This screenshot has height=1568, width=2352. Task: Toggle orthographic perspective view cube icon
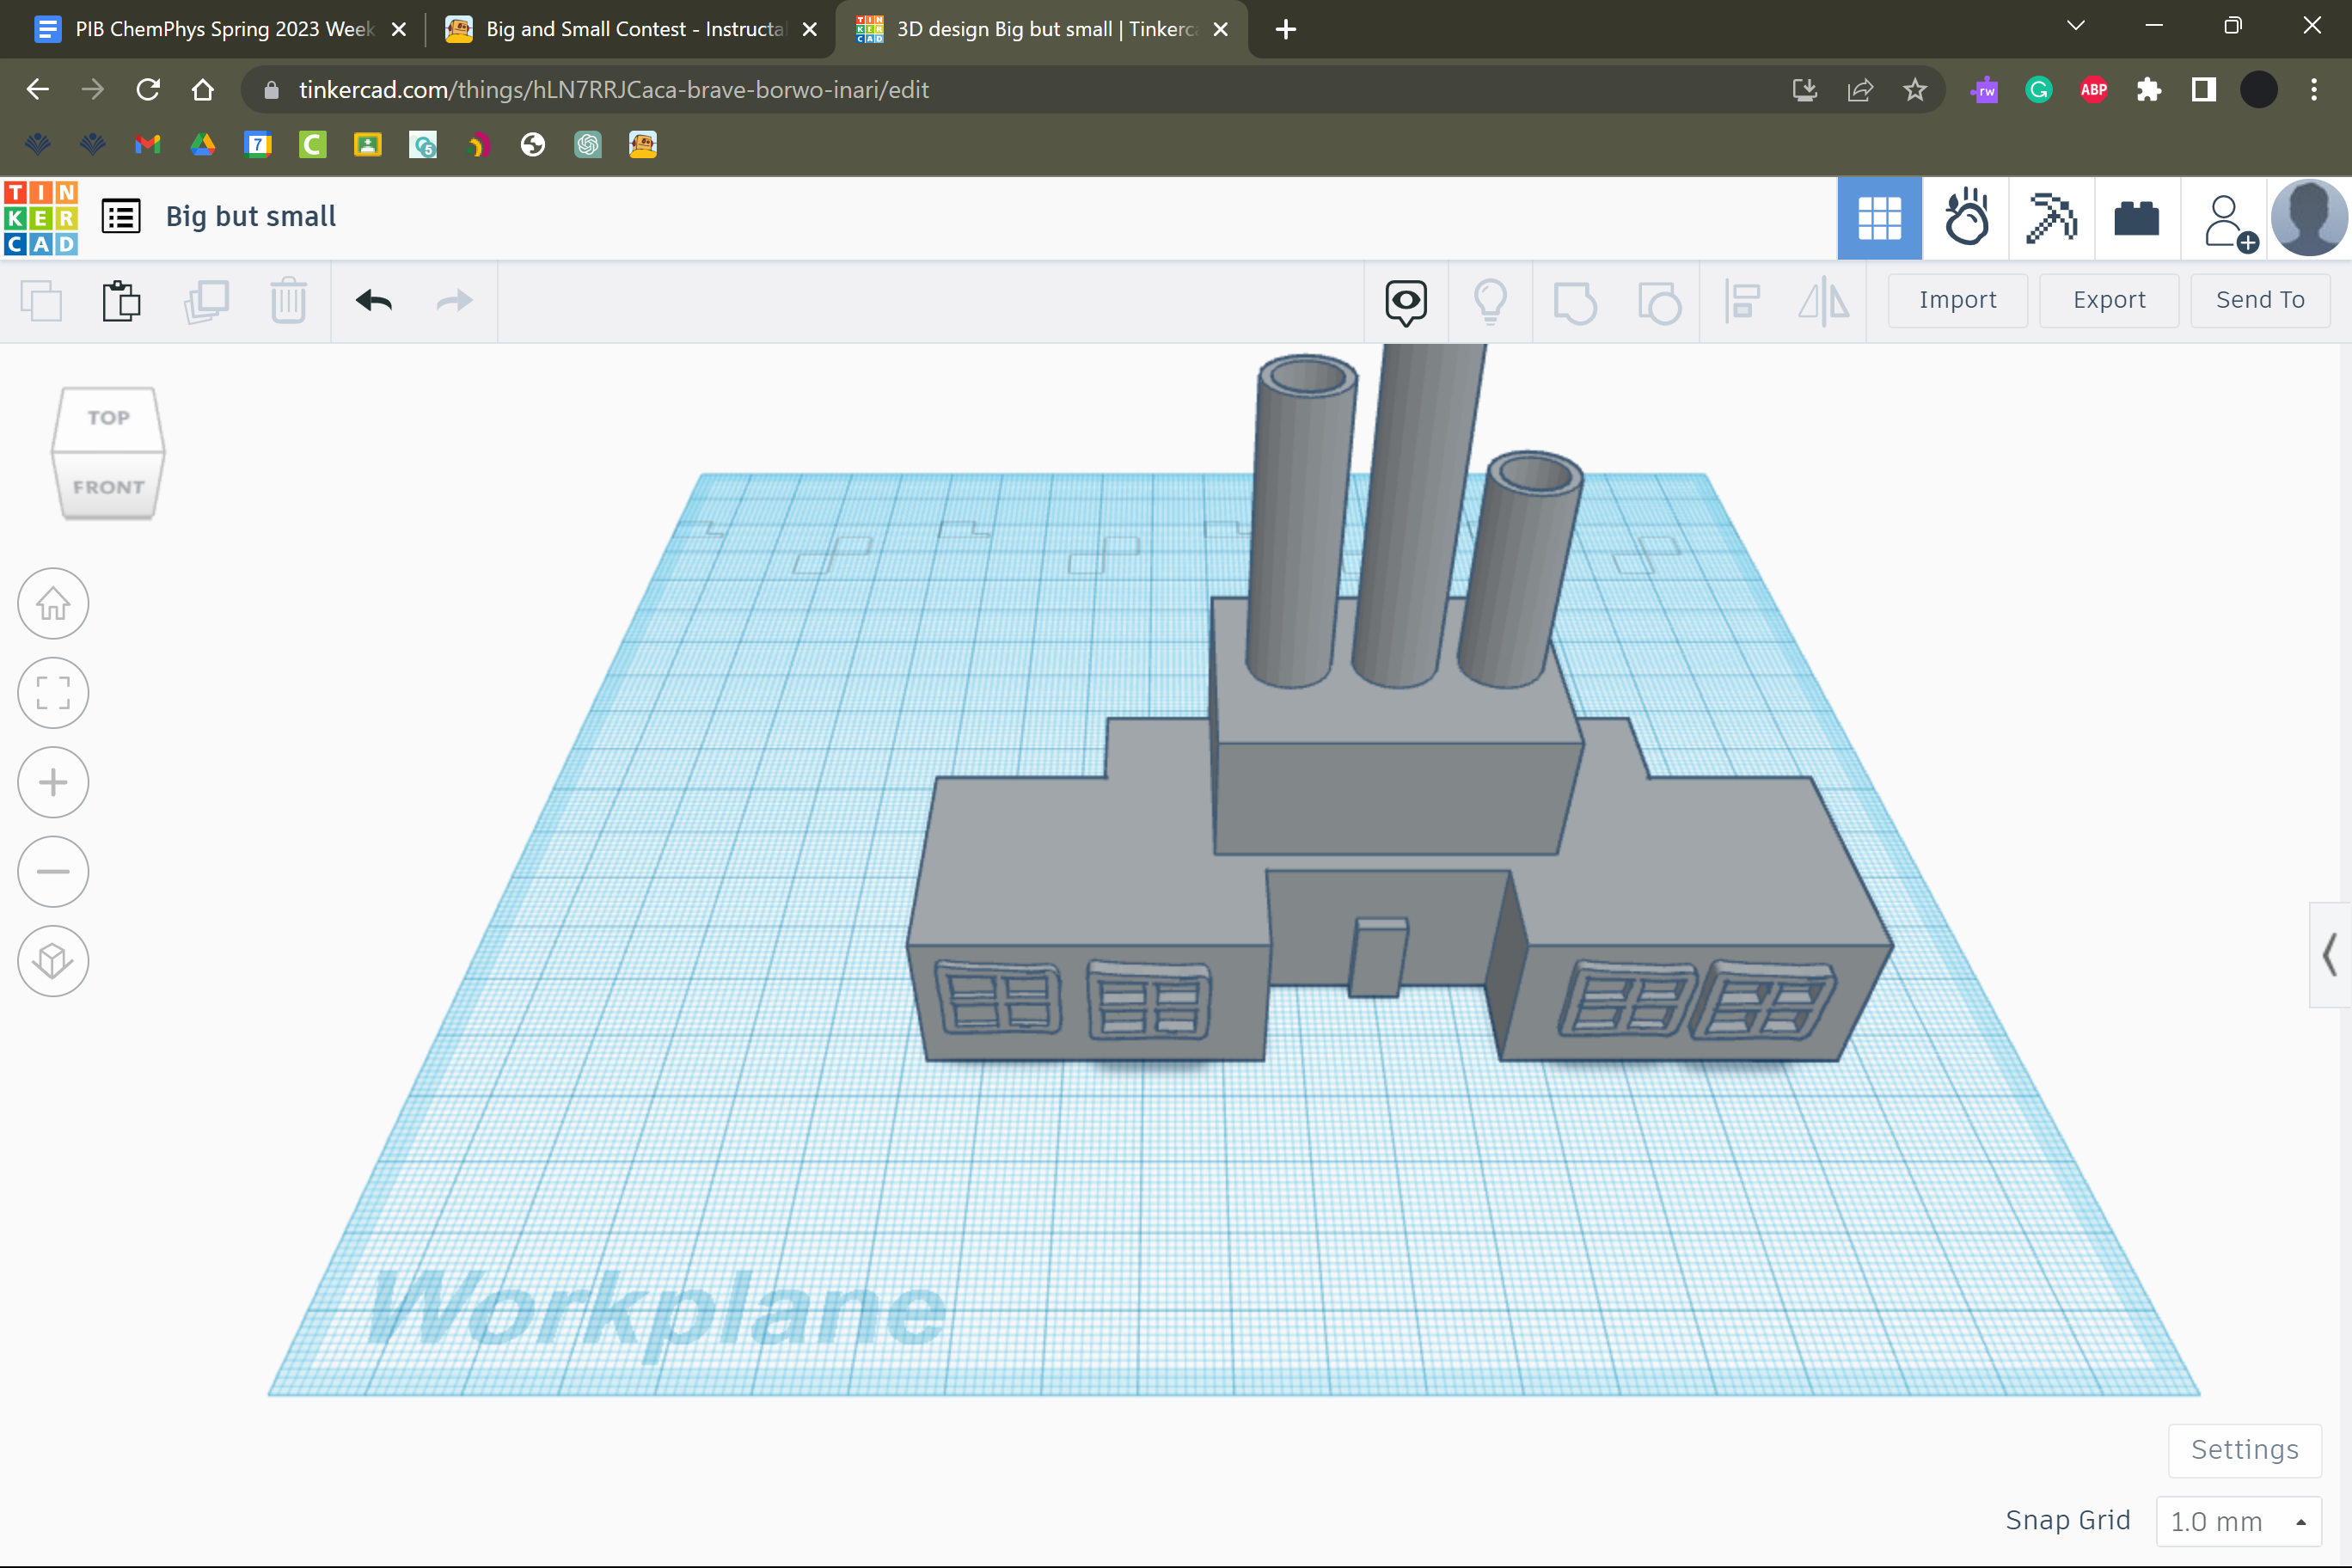pos(53,961)
